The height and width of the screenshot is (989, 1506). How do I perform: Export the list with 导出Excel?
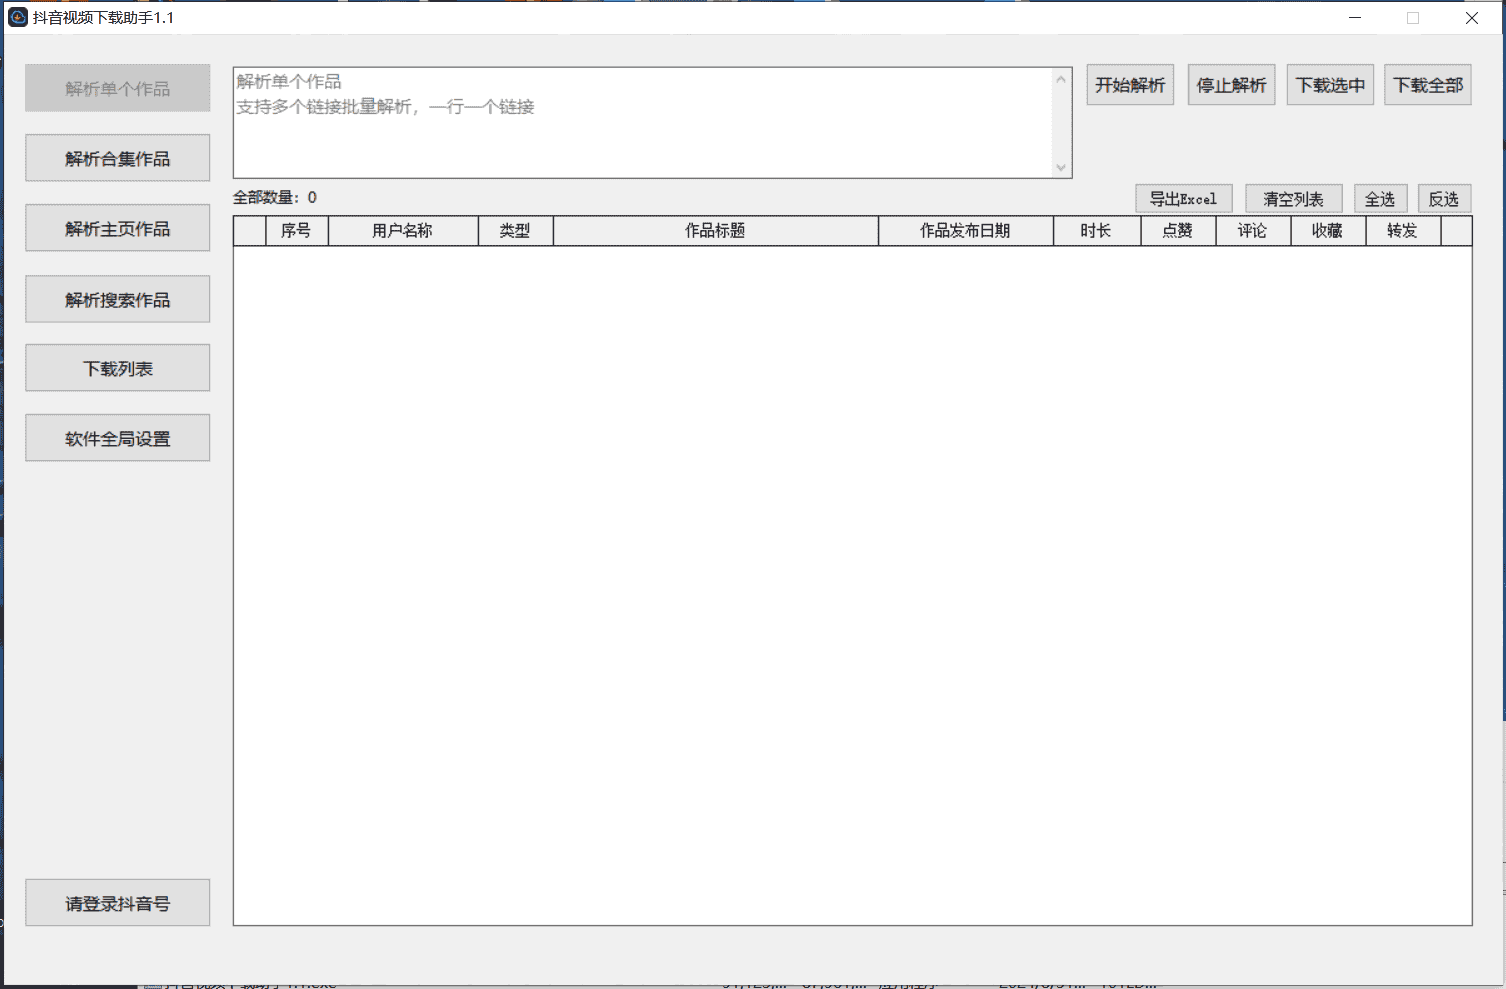pos(1183,198)
